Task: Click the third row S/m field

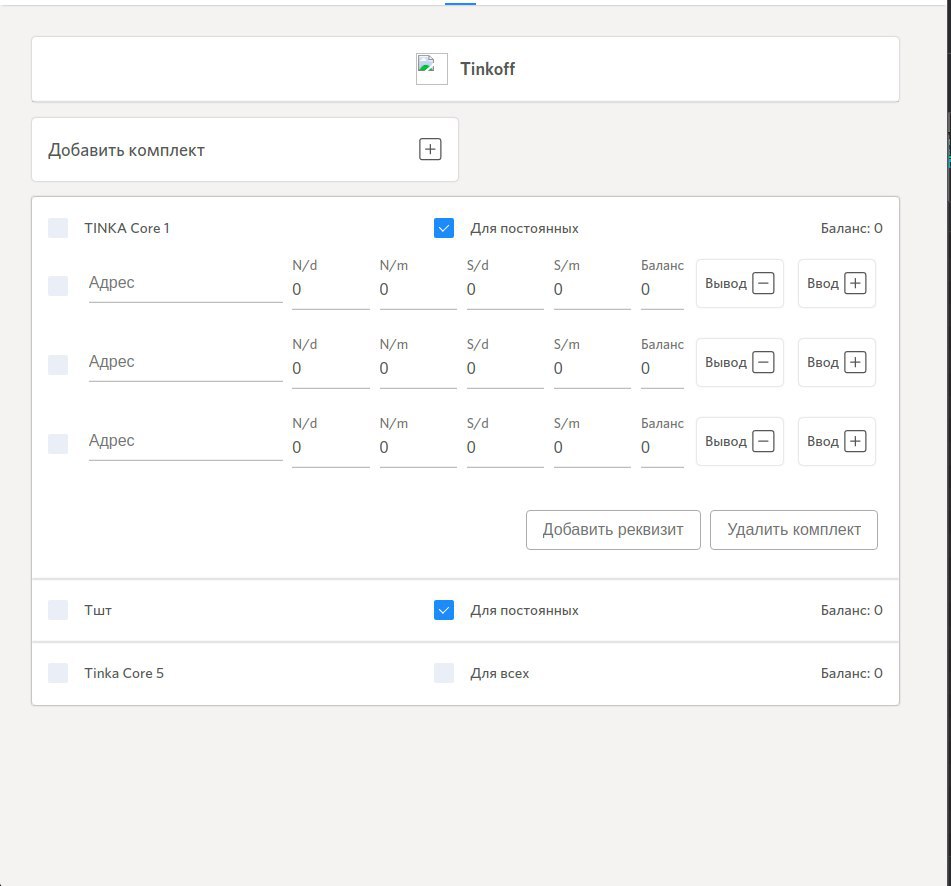Action: (x=592, y=448)
